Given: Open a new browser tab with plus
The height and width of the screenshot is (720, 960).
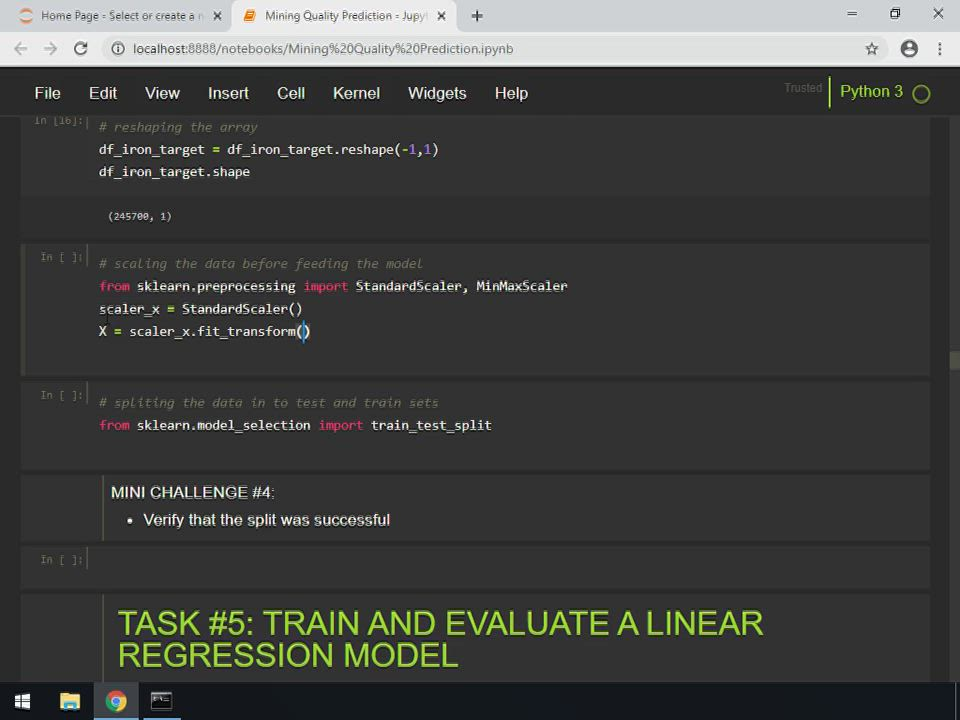Looking at the screenshot, I should coord(477,17).
